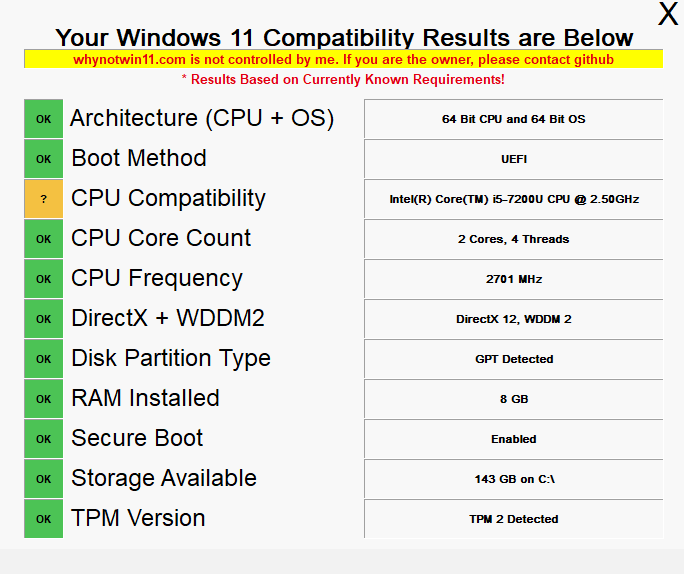Click the TPM Version OK indicator

pyautogui.click(x=43, y=519)
